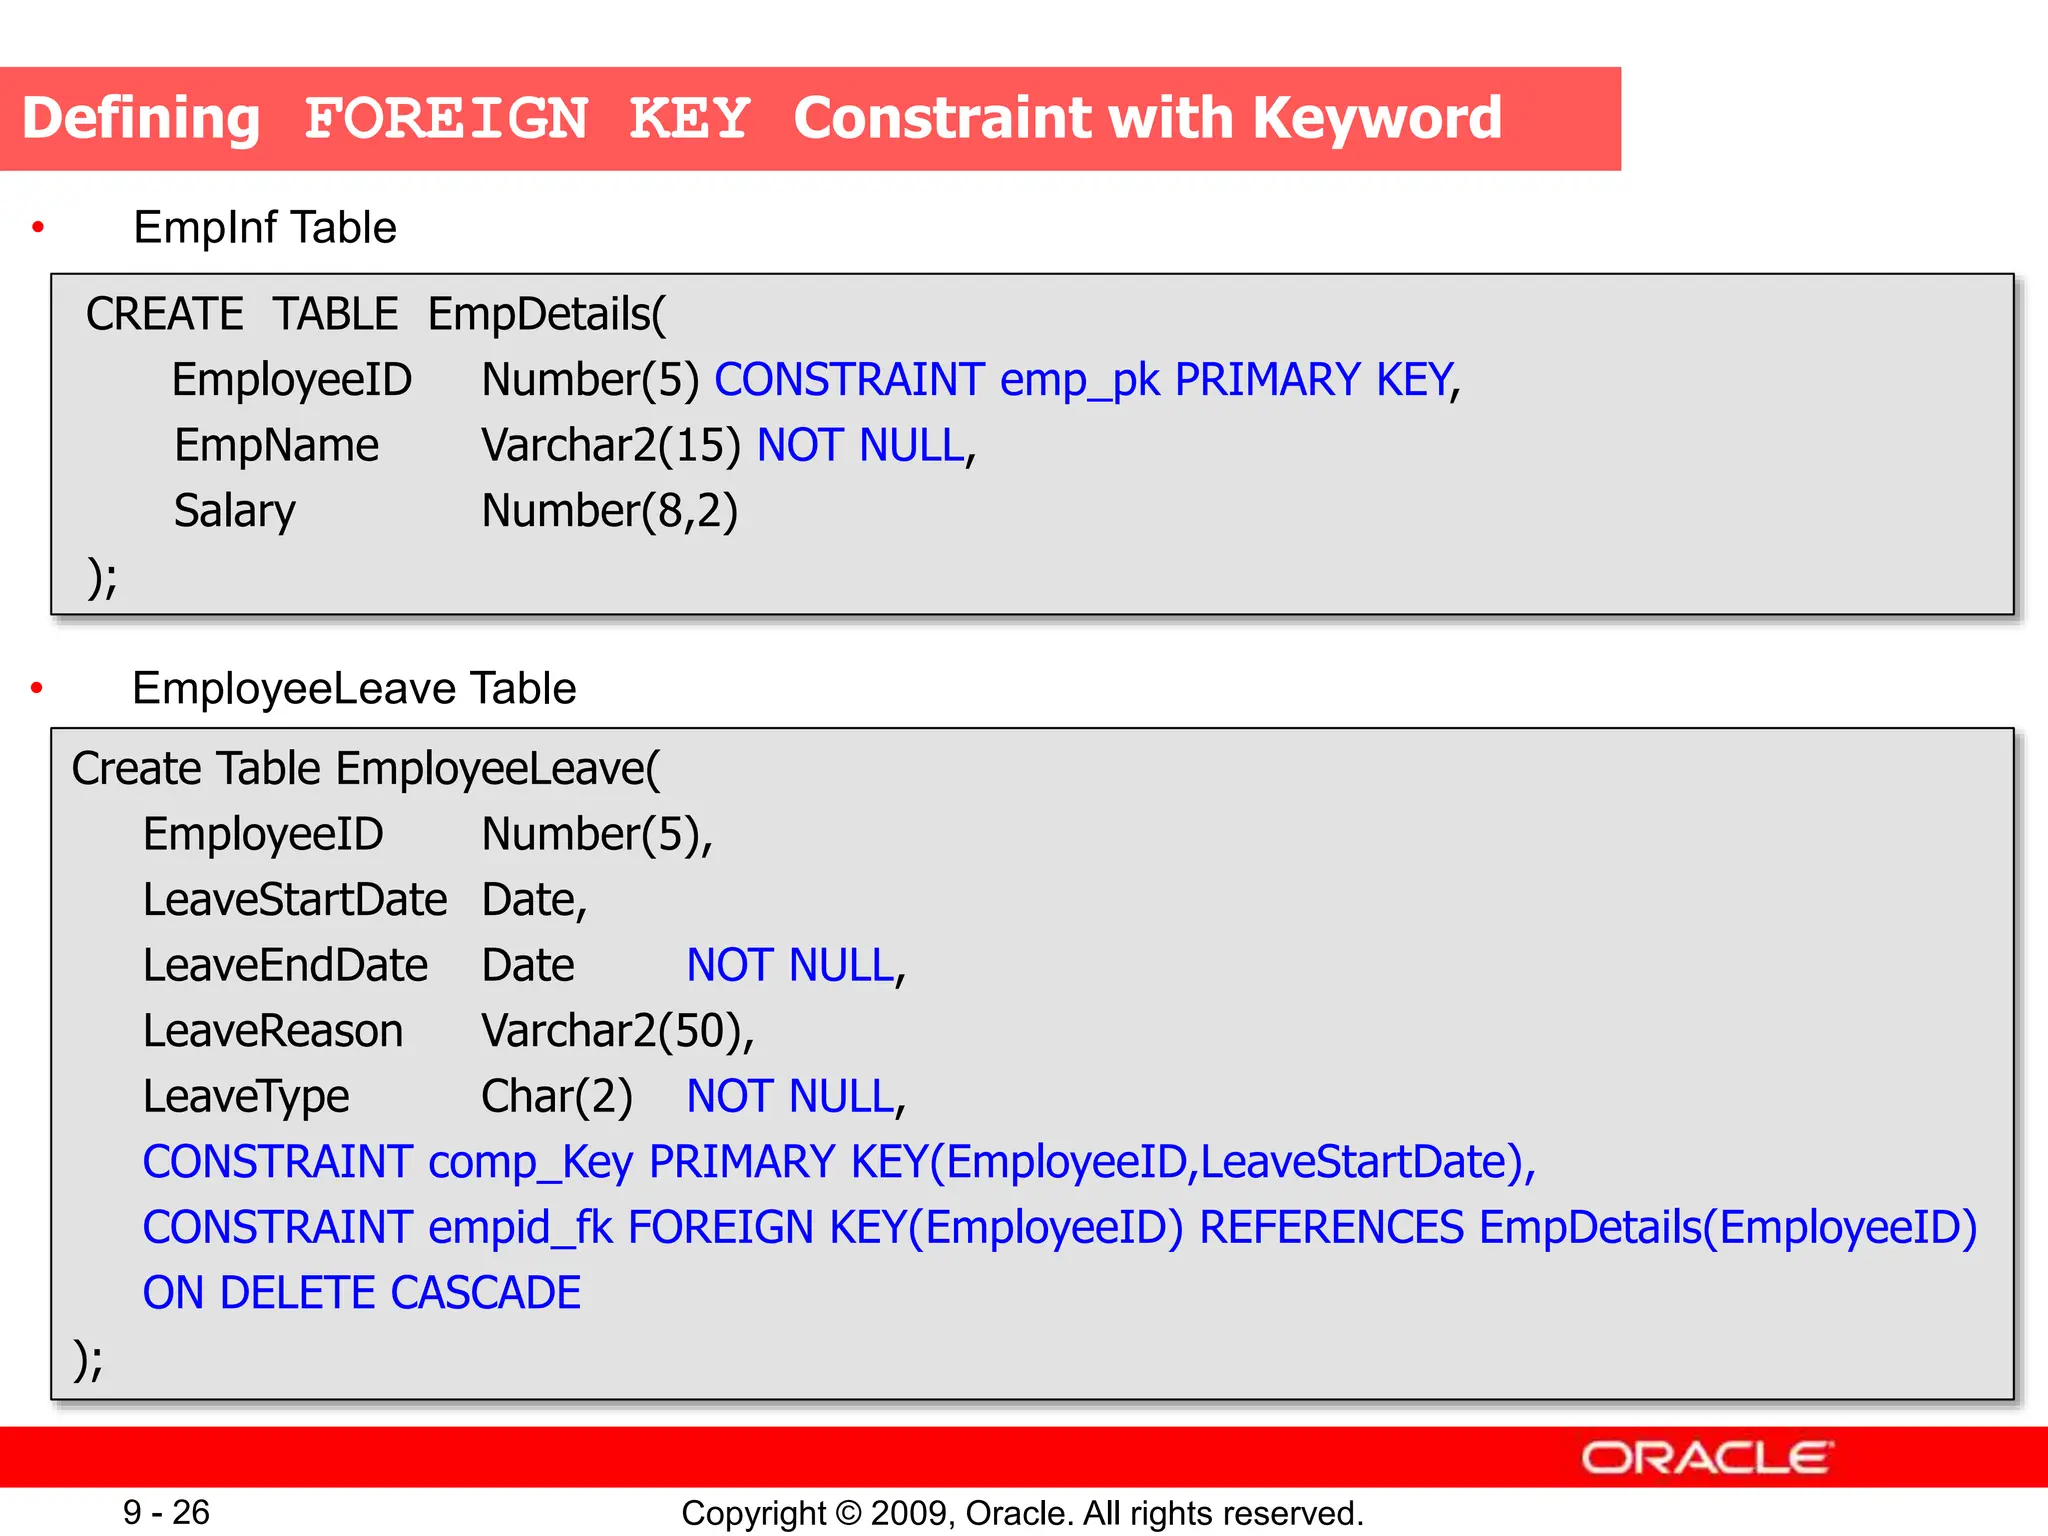Click the ORACLE logo in footer
Viewport: 2048px width, 1536px height.
coord(1707,1458)
